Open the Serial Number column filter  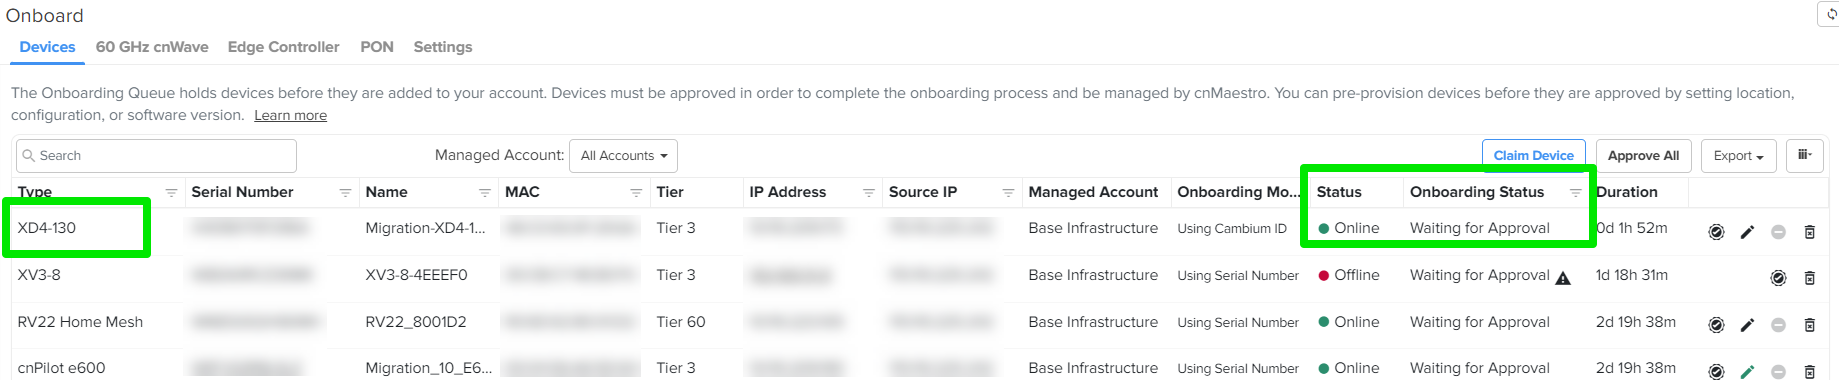coord(345,192)
